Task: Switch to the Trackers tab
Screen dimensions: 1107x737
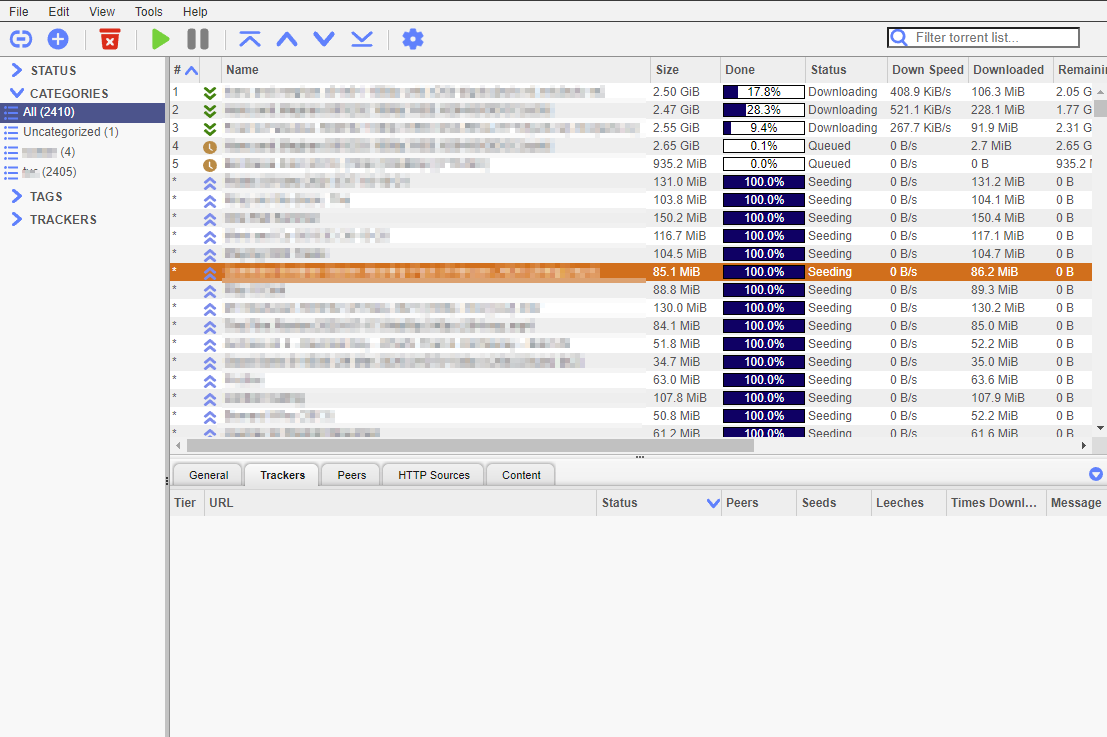Action: pos(282,475)
